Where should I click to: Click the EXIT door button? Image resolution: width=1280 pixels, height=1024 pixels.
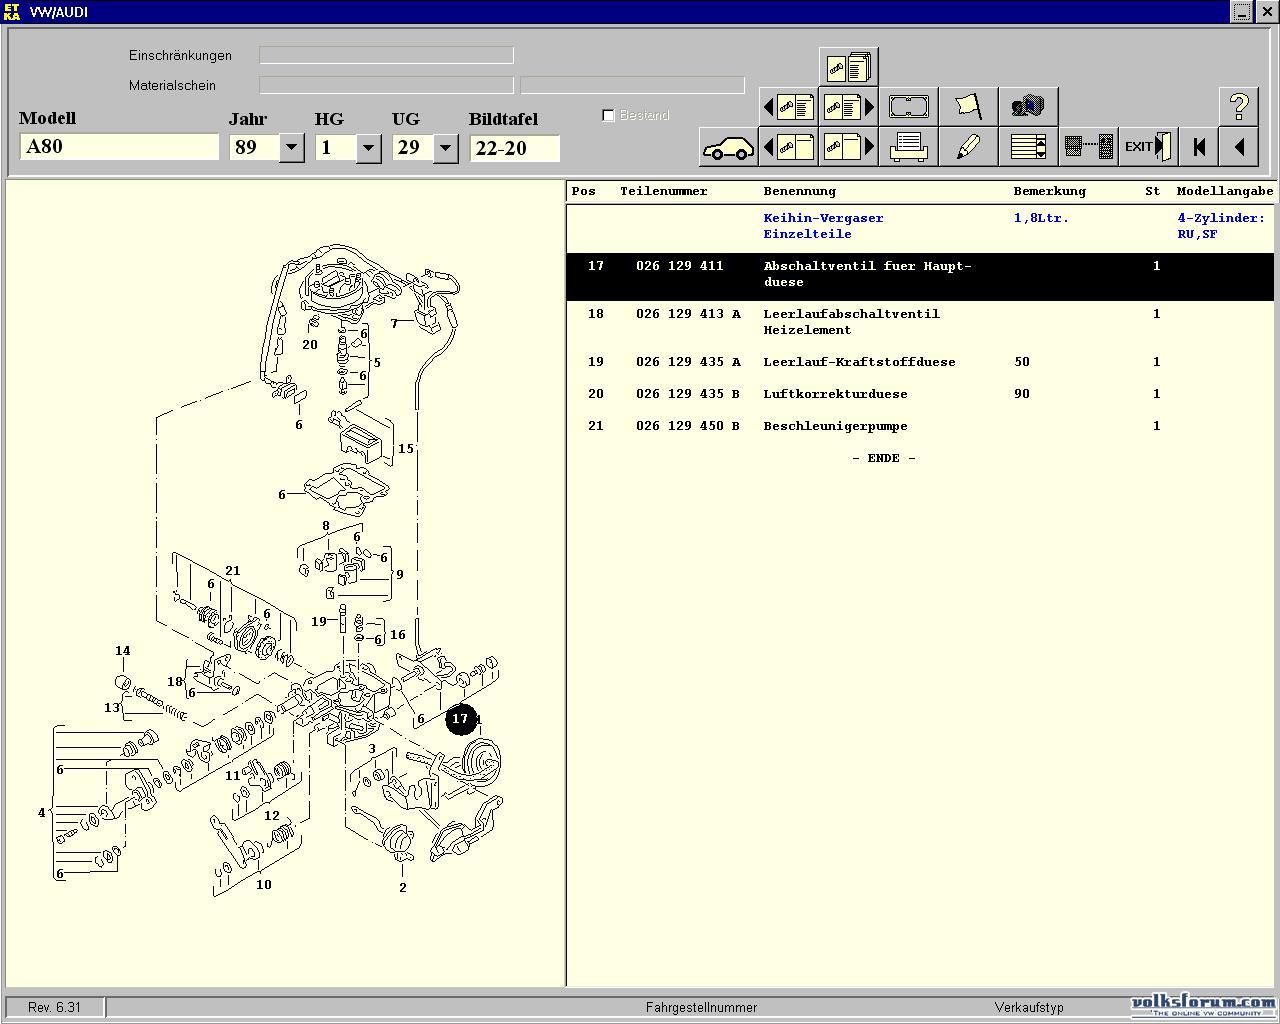[1148, 147]
